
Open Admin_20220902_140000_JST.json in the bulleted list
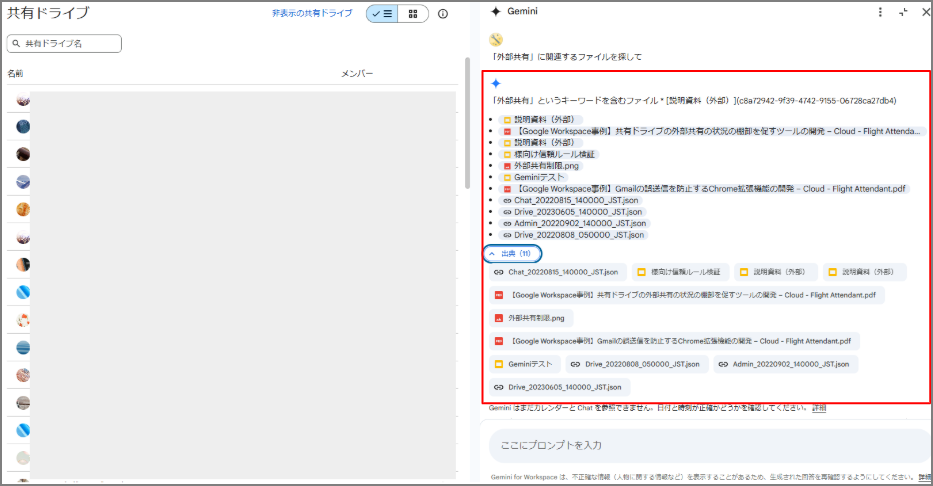click(x=574, y=224)
